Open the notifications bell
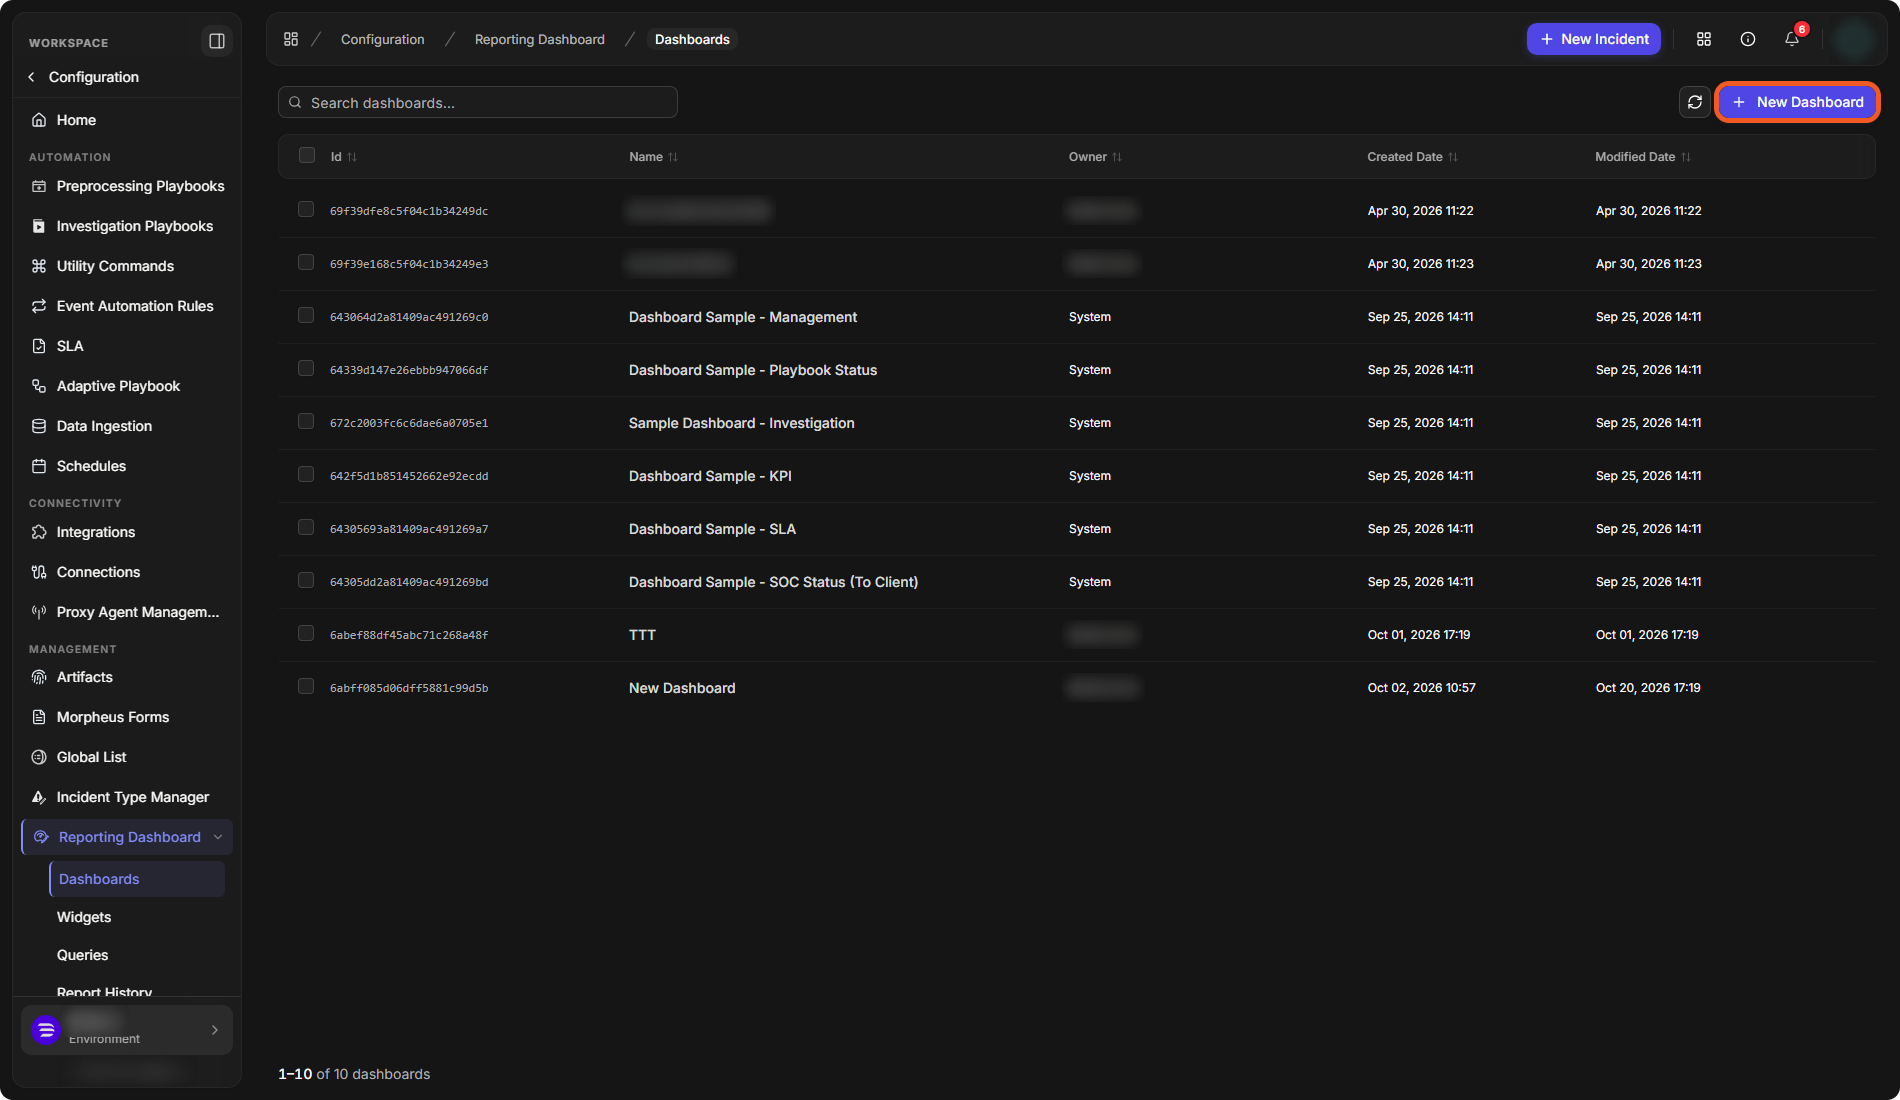 (1792, 39)
